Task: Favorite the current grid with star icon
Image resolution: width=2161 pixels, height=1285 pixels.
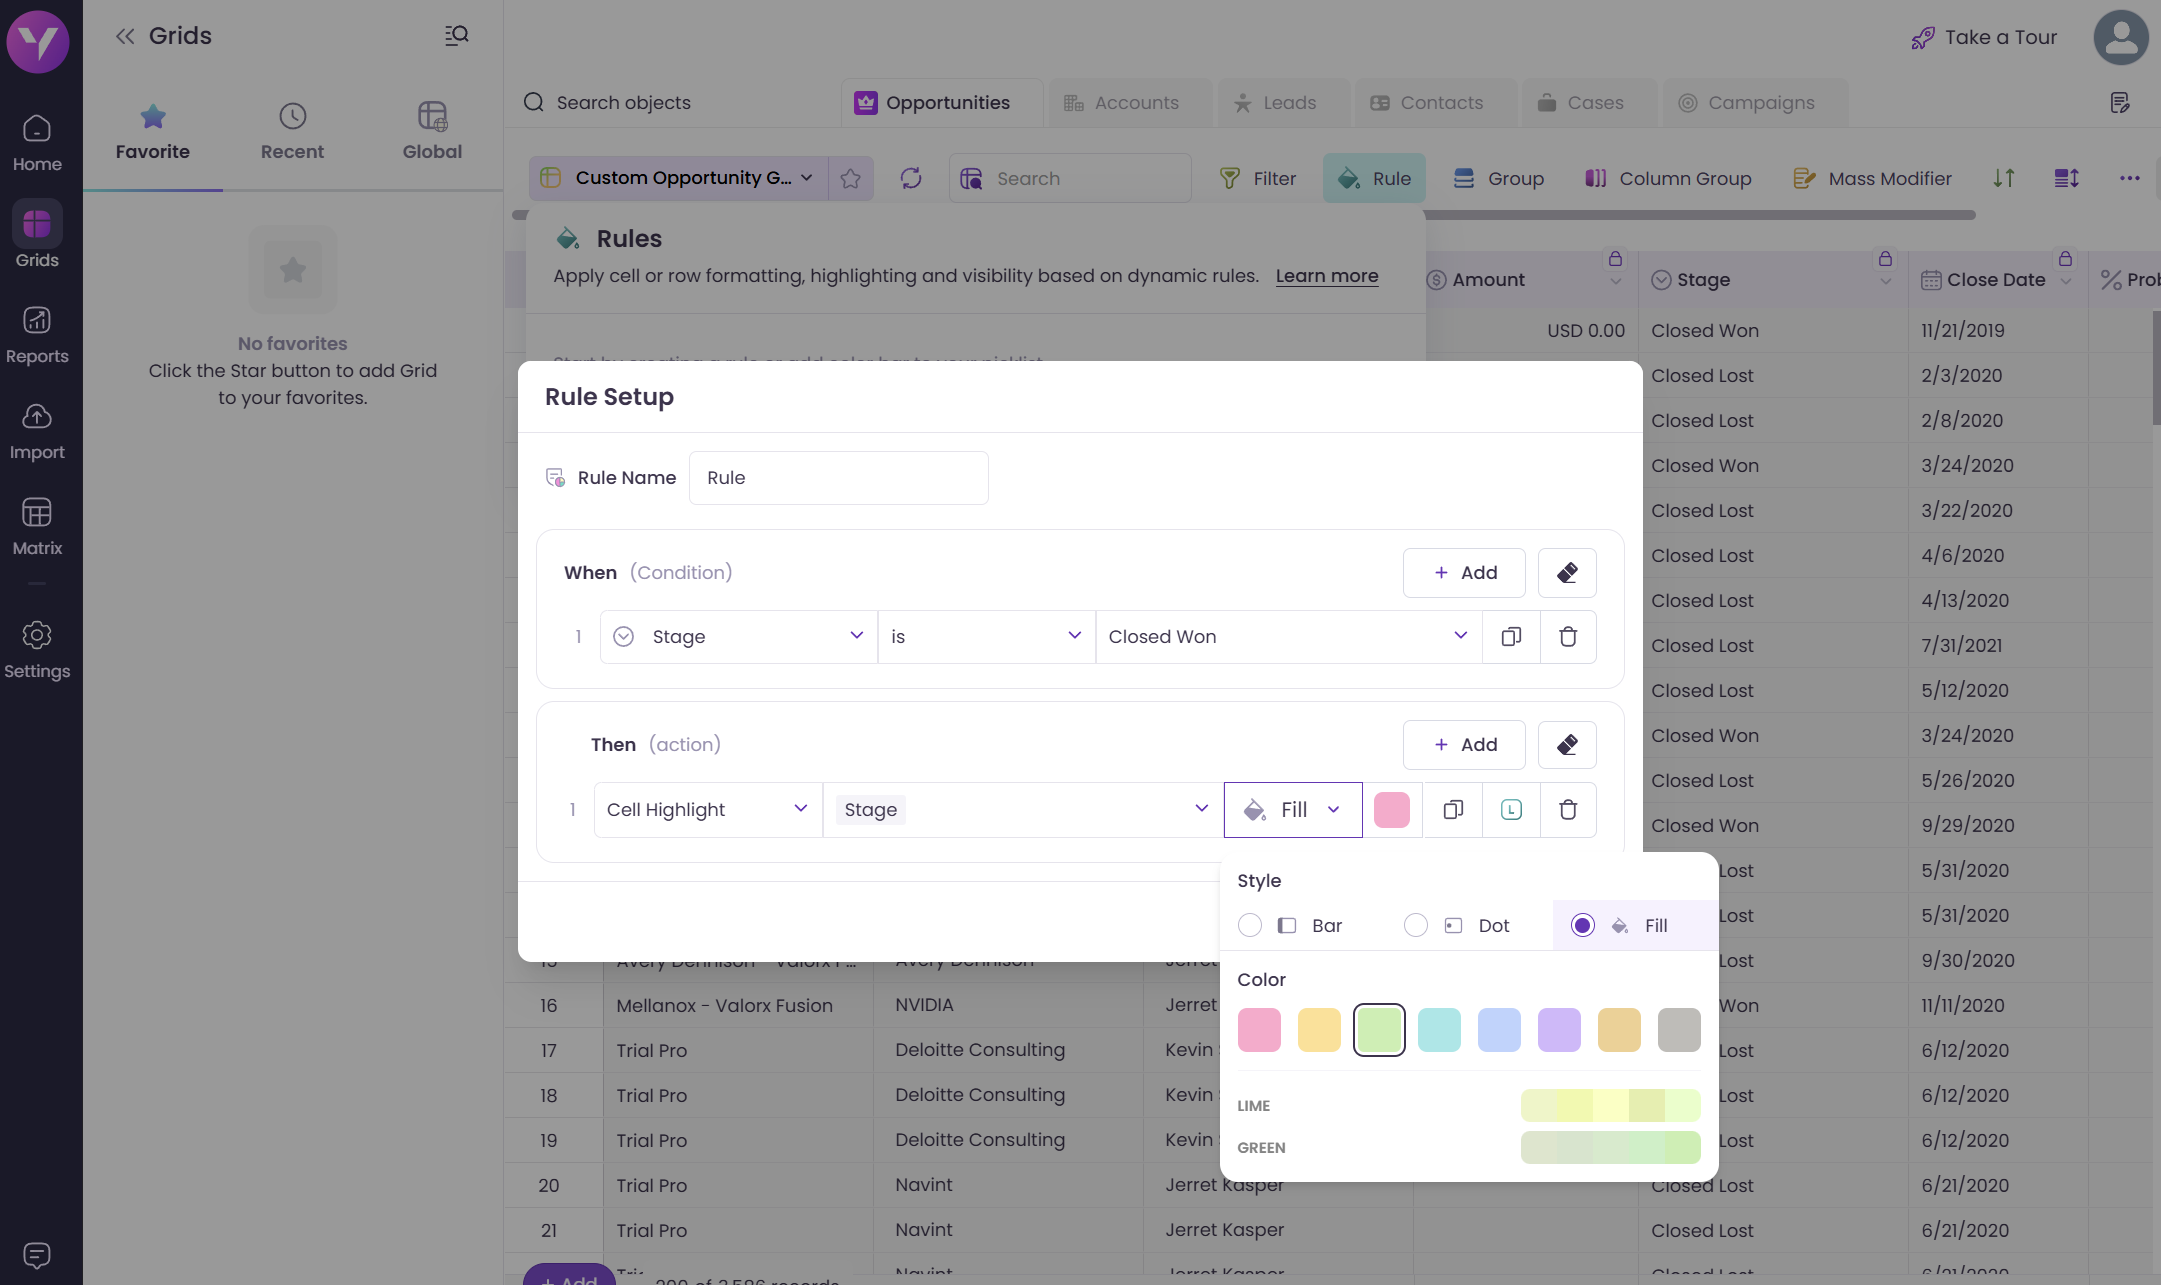Action: click(851, 178)
